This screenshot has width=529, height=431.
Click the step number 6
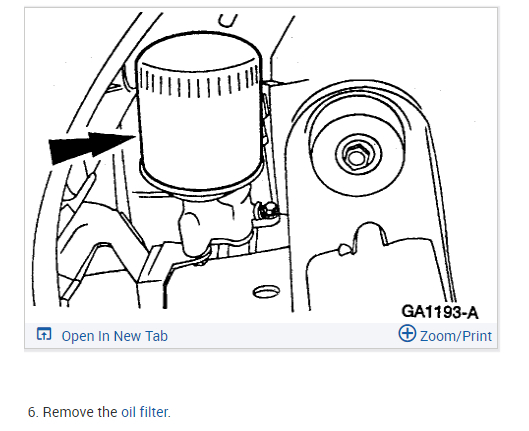[33, 412]
